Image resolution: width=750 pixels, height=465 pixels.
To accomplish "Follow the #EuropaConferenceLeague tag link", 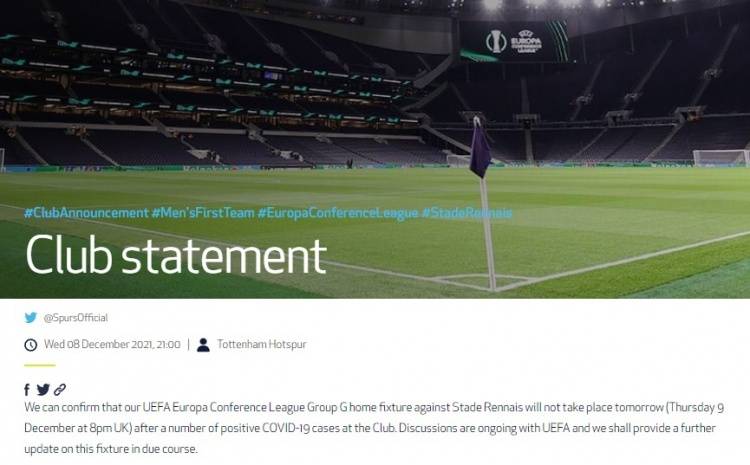I will [x=338, y=213].
